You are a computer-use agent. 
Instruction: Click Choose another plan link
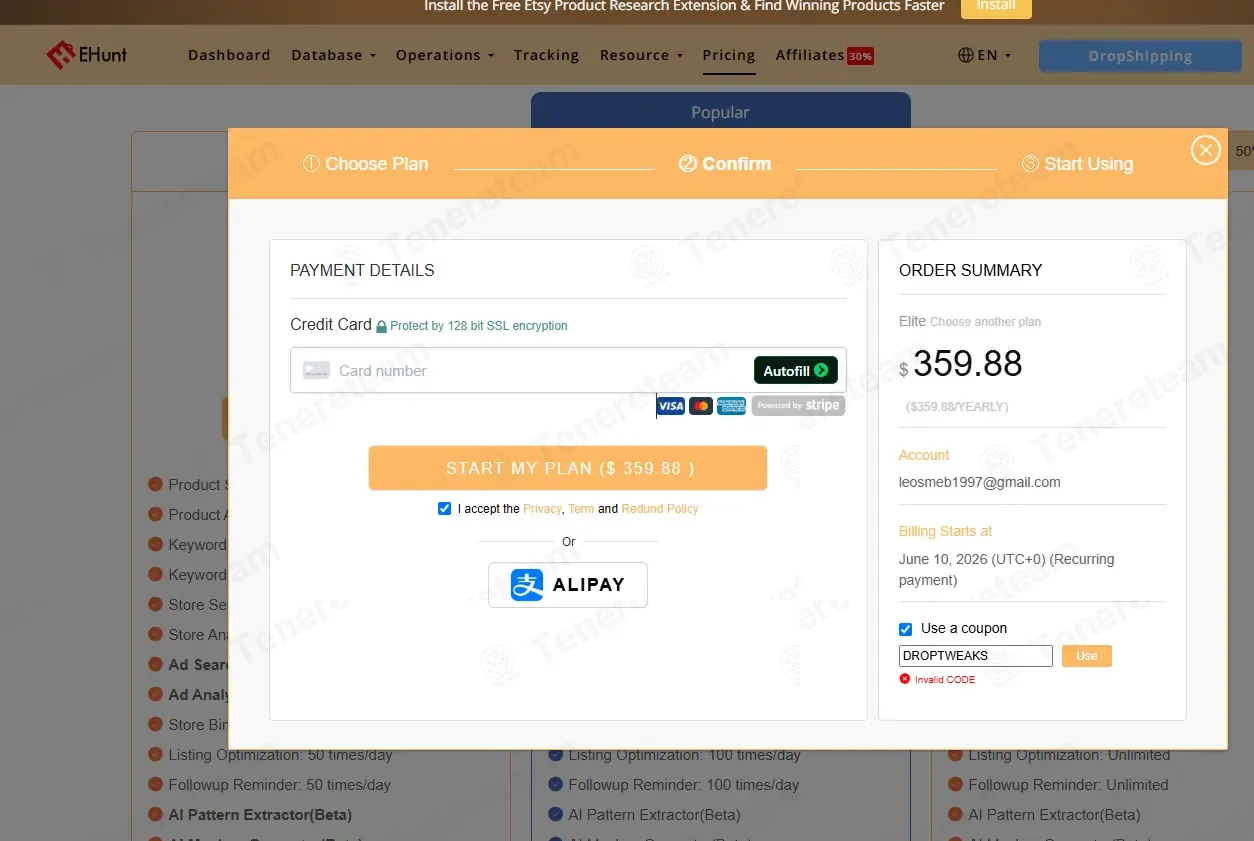pyautogui.click(x=985, y=322)
